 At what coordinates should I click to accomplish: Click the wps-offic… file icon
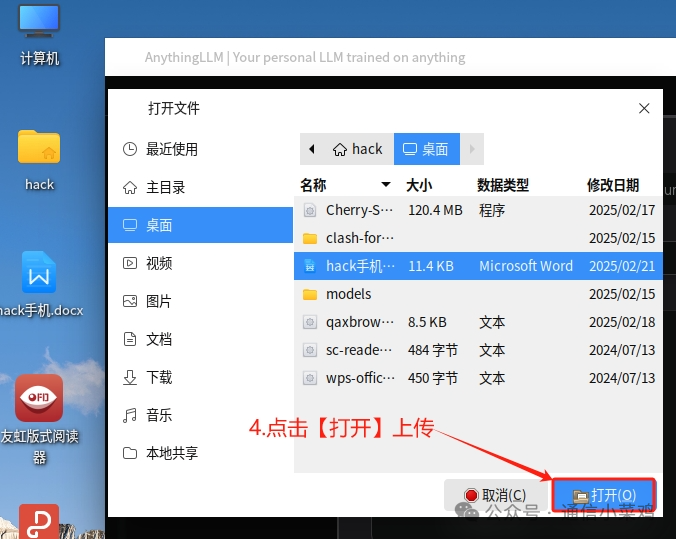pyautogui.click(x=310, y=378)
